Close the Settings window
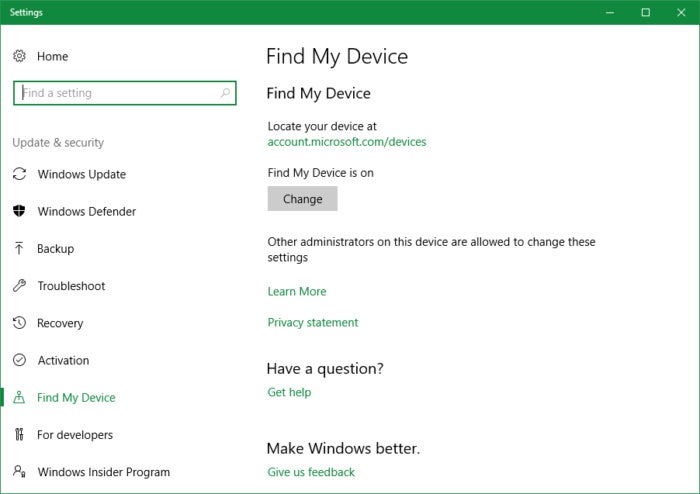This screenshot has width=700, height=494. point(681,12)
